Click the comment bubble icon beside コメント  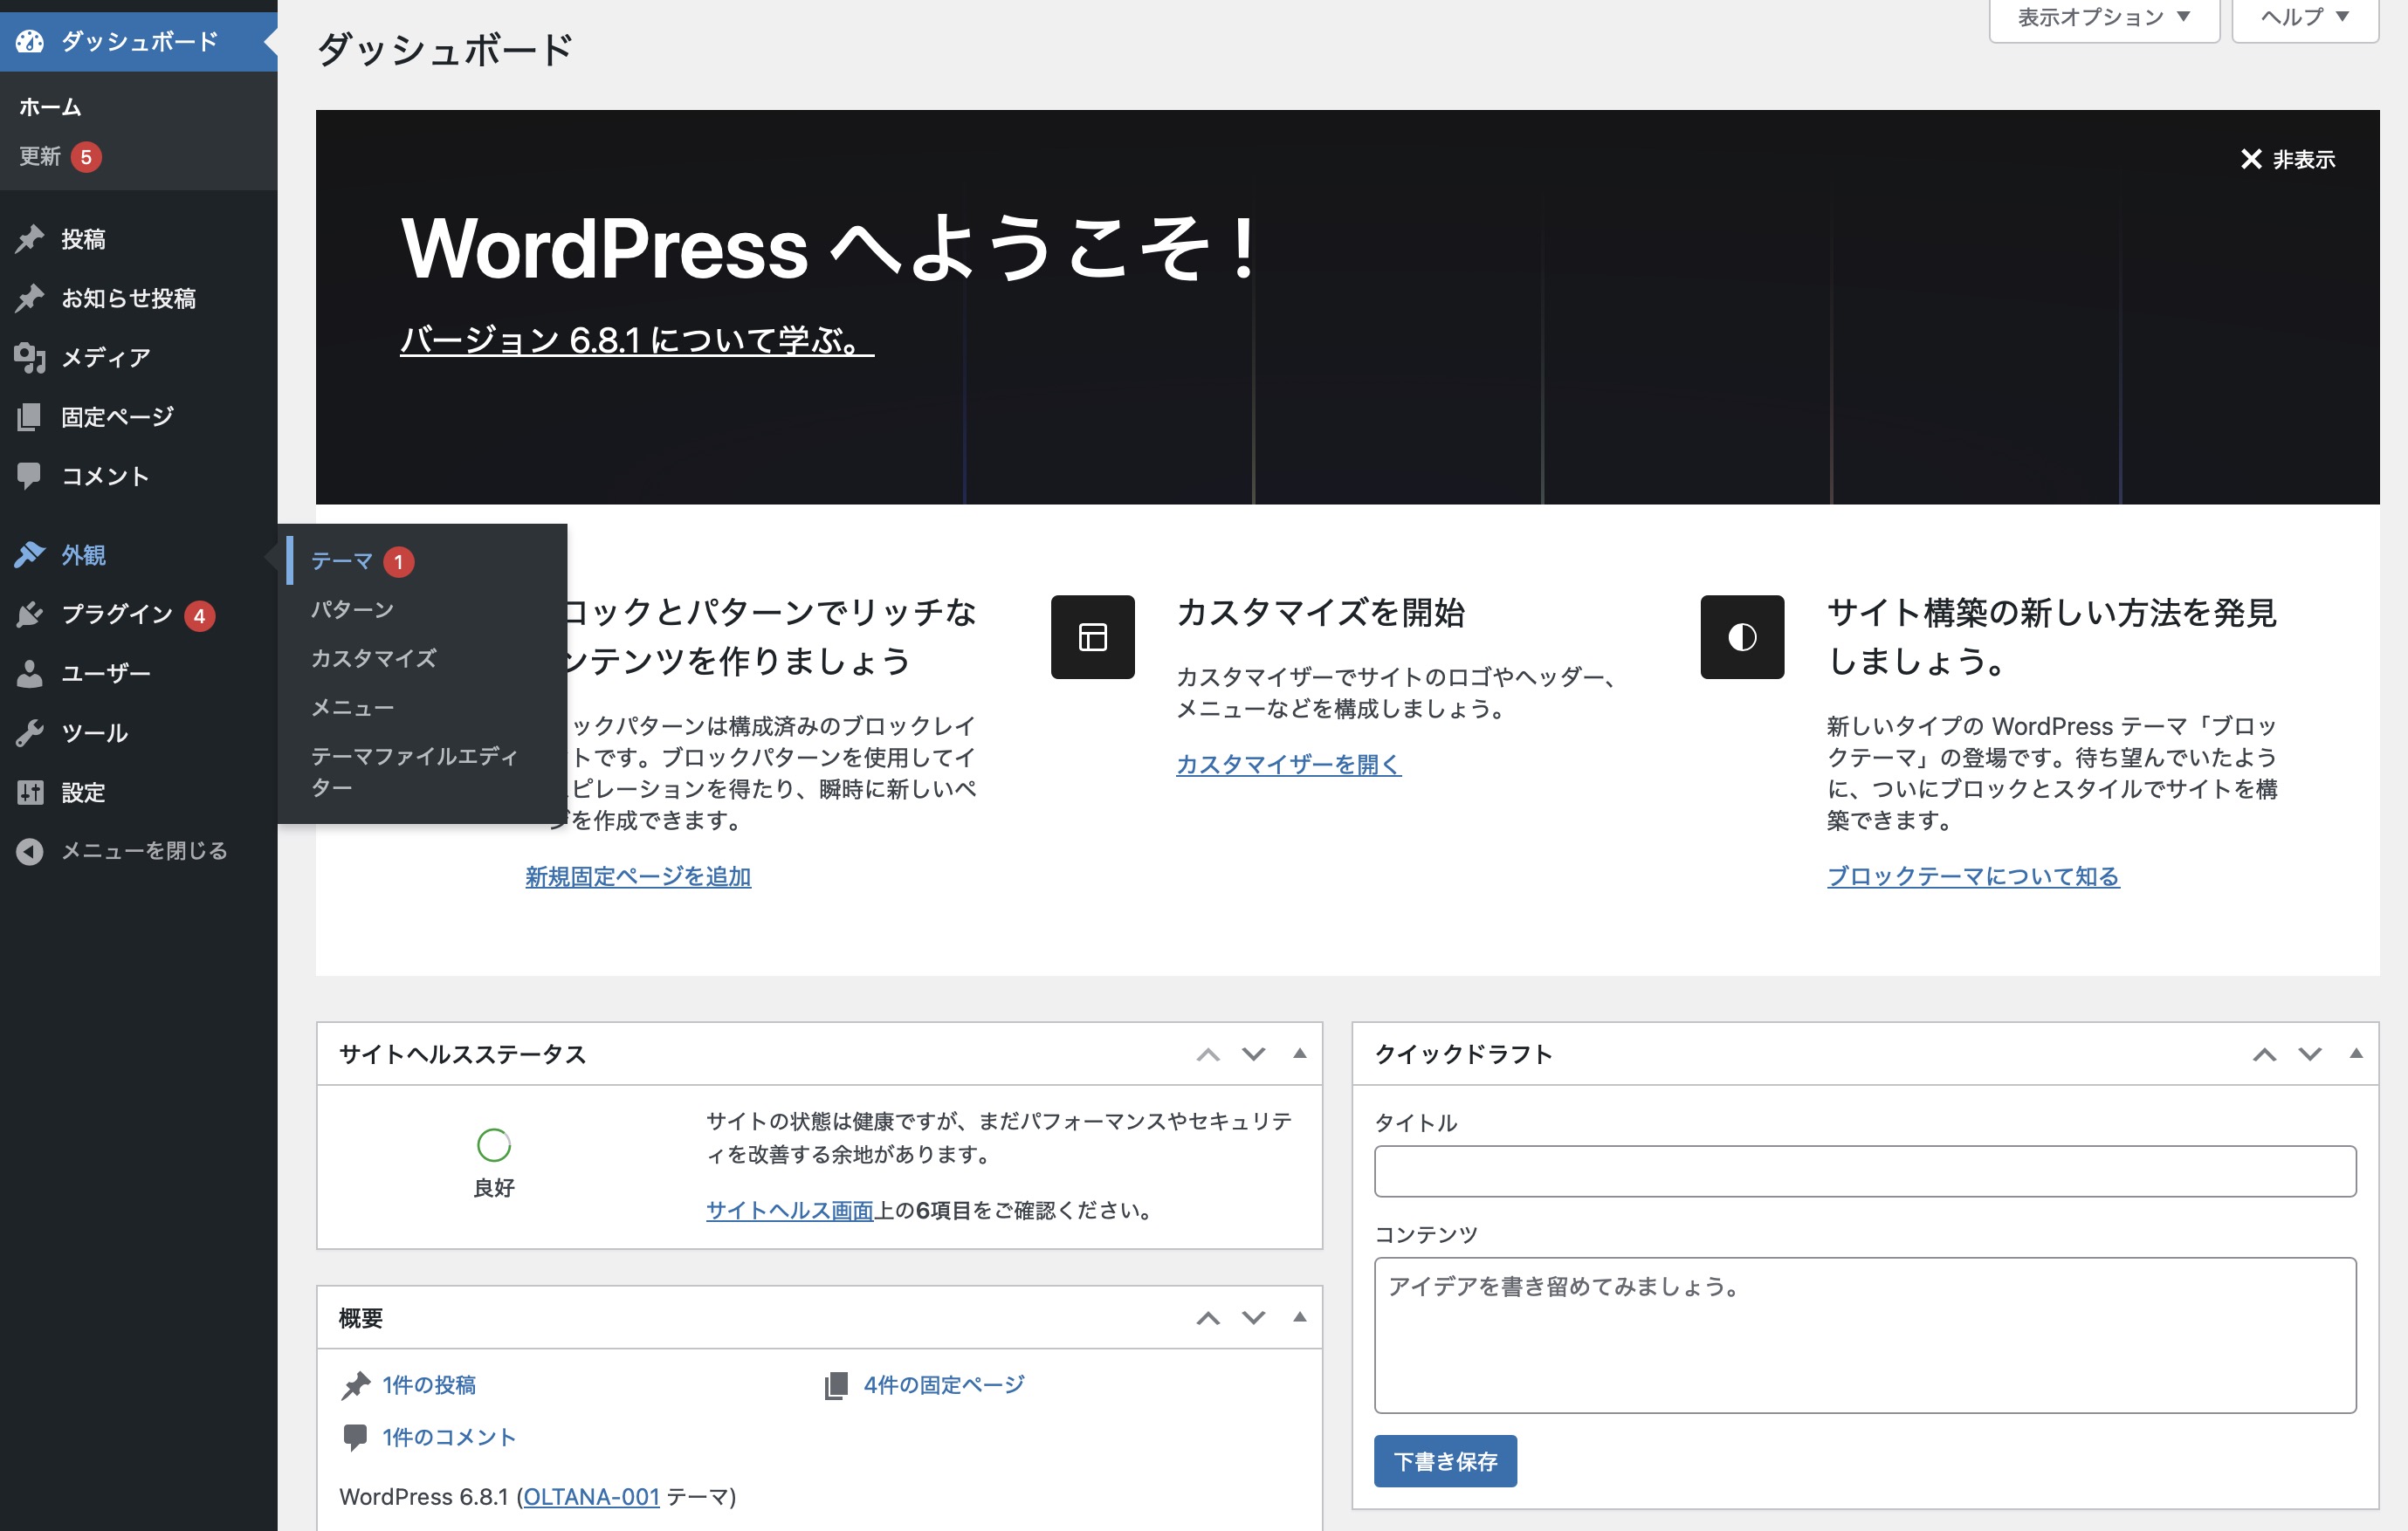pyautogui.click(x=30, y=475)
